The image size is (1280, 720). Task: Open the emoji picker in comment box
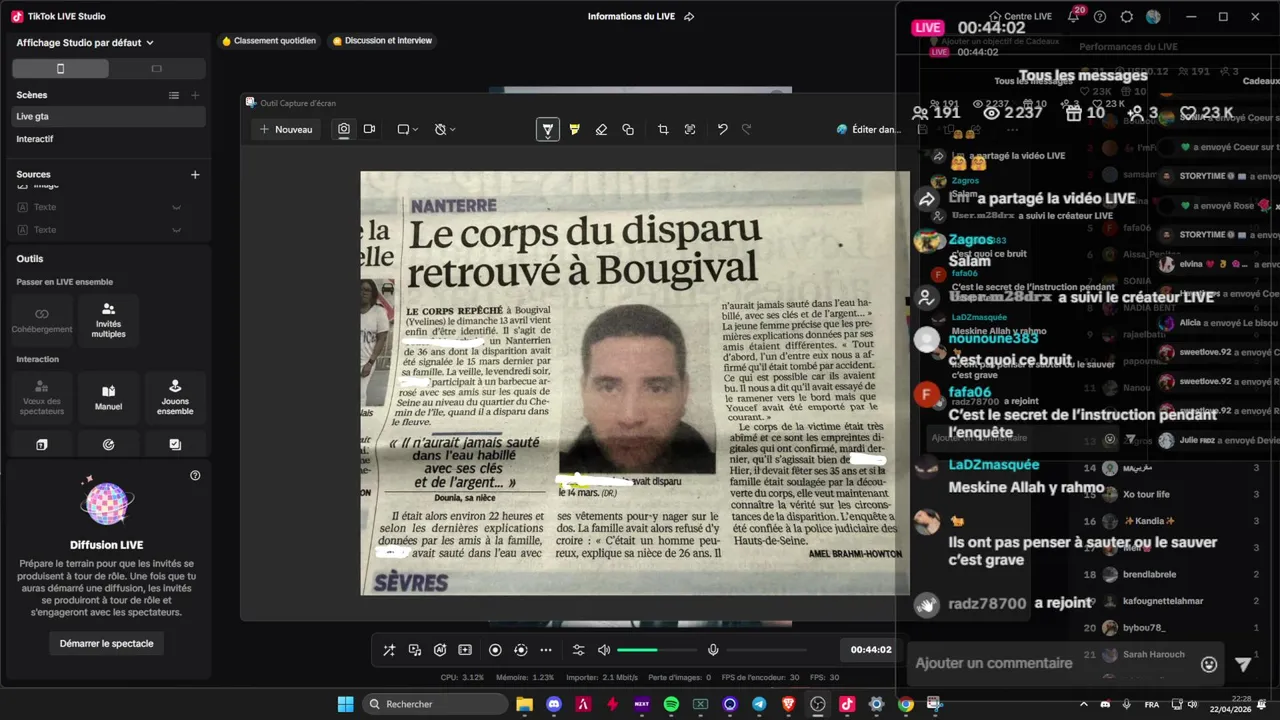point(1209,664)
